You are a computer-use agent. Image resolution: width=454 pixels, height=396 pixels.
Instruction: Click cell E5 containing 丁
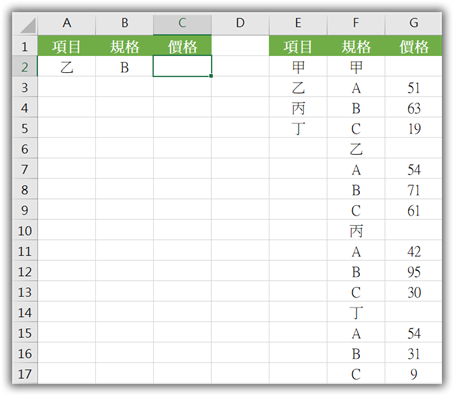298,128
